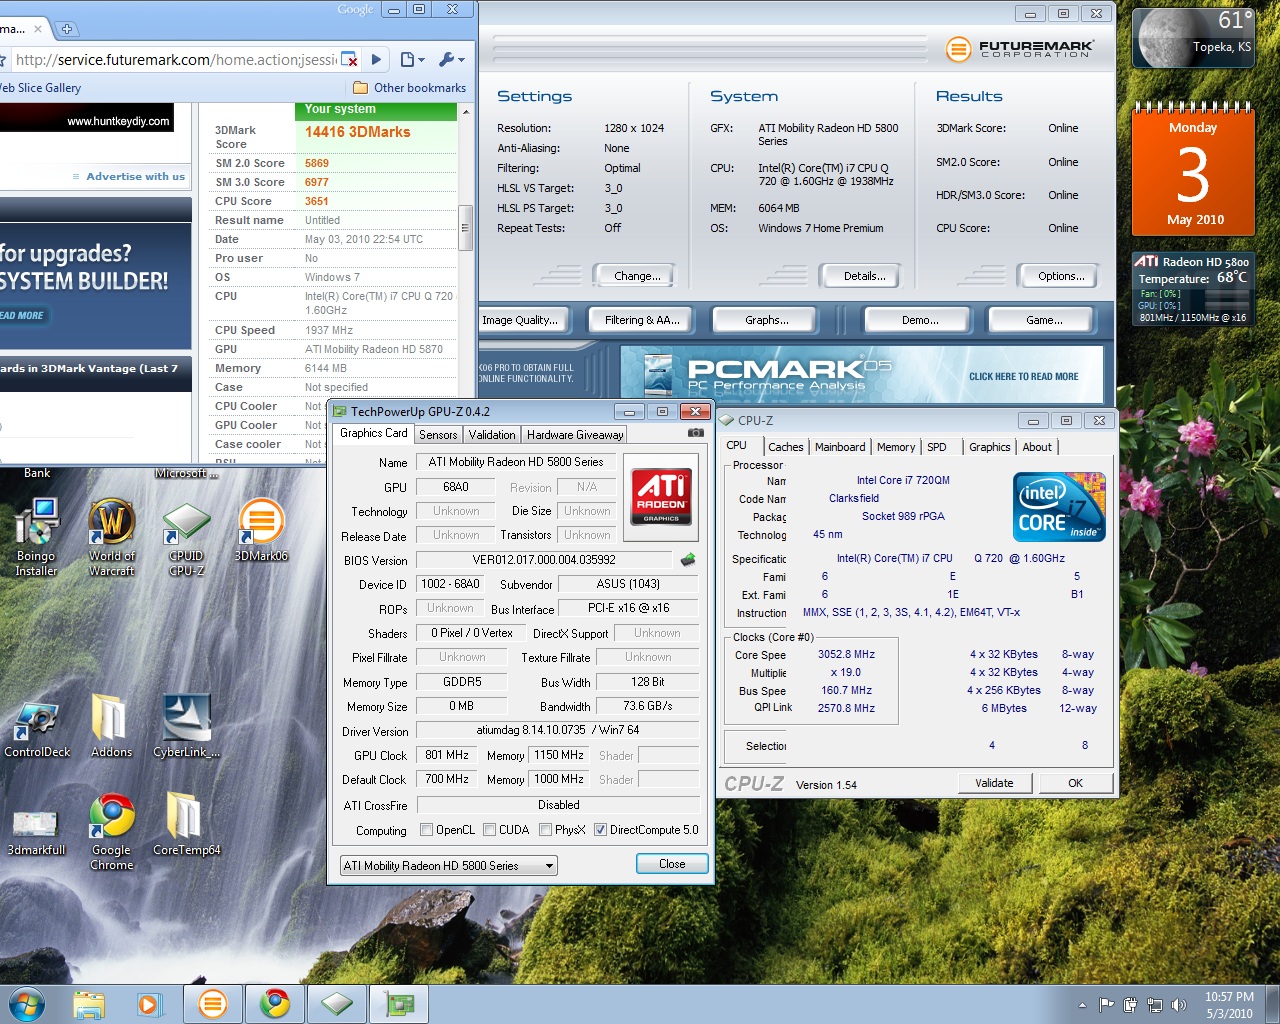1280x1024 pixels.
Task: Open the Addons folder on desktop
Action: (x=111, y=726)
